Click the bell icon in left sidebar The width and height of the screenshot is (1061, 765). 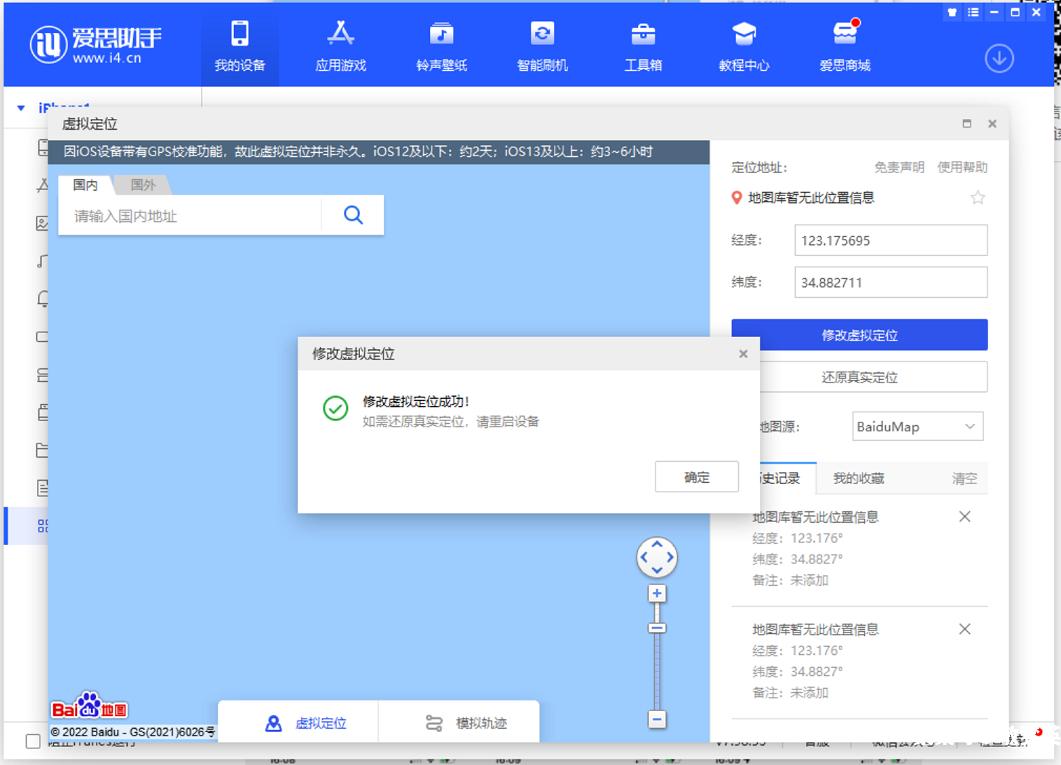[x=43, y=298]
